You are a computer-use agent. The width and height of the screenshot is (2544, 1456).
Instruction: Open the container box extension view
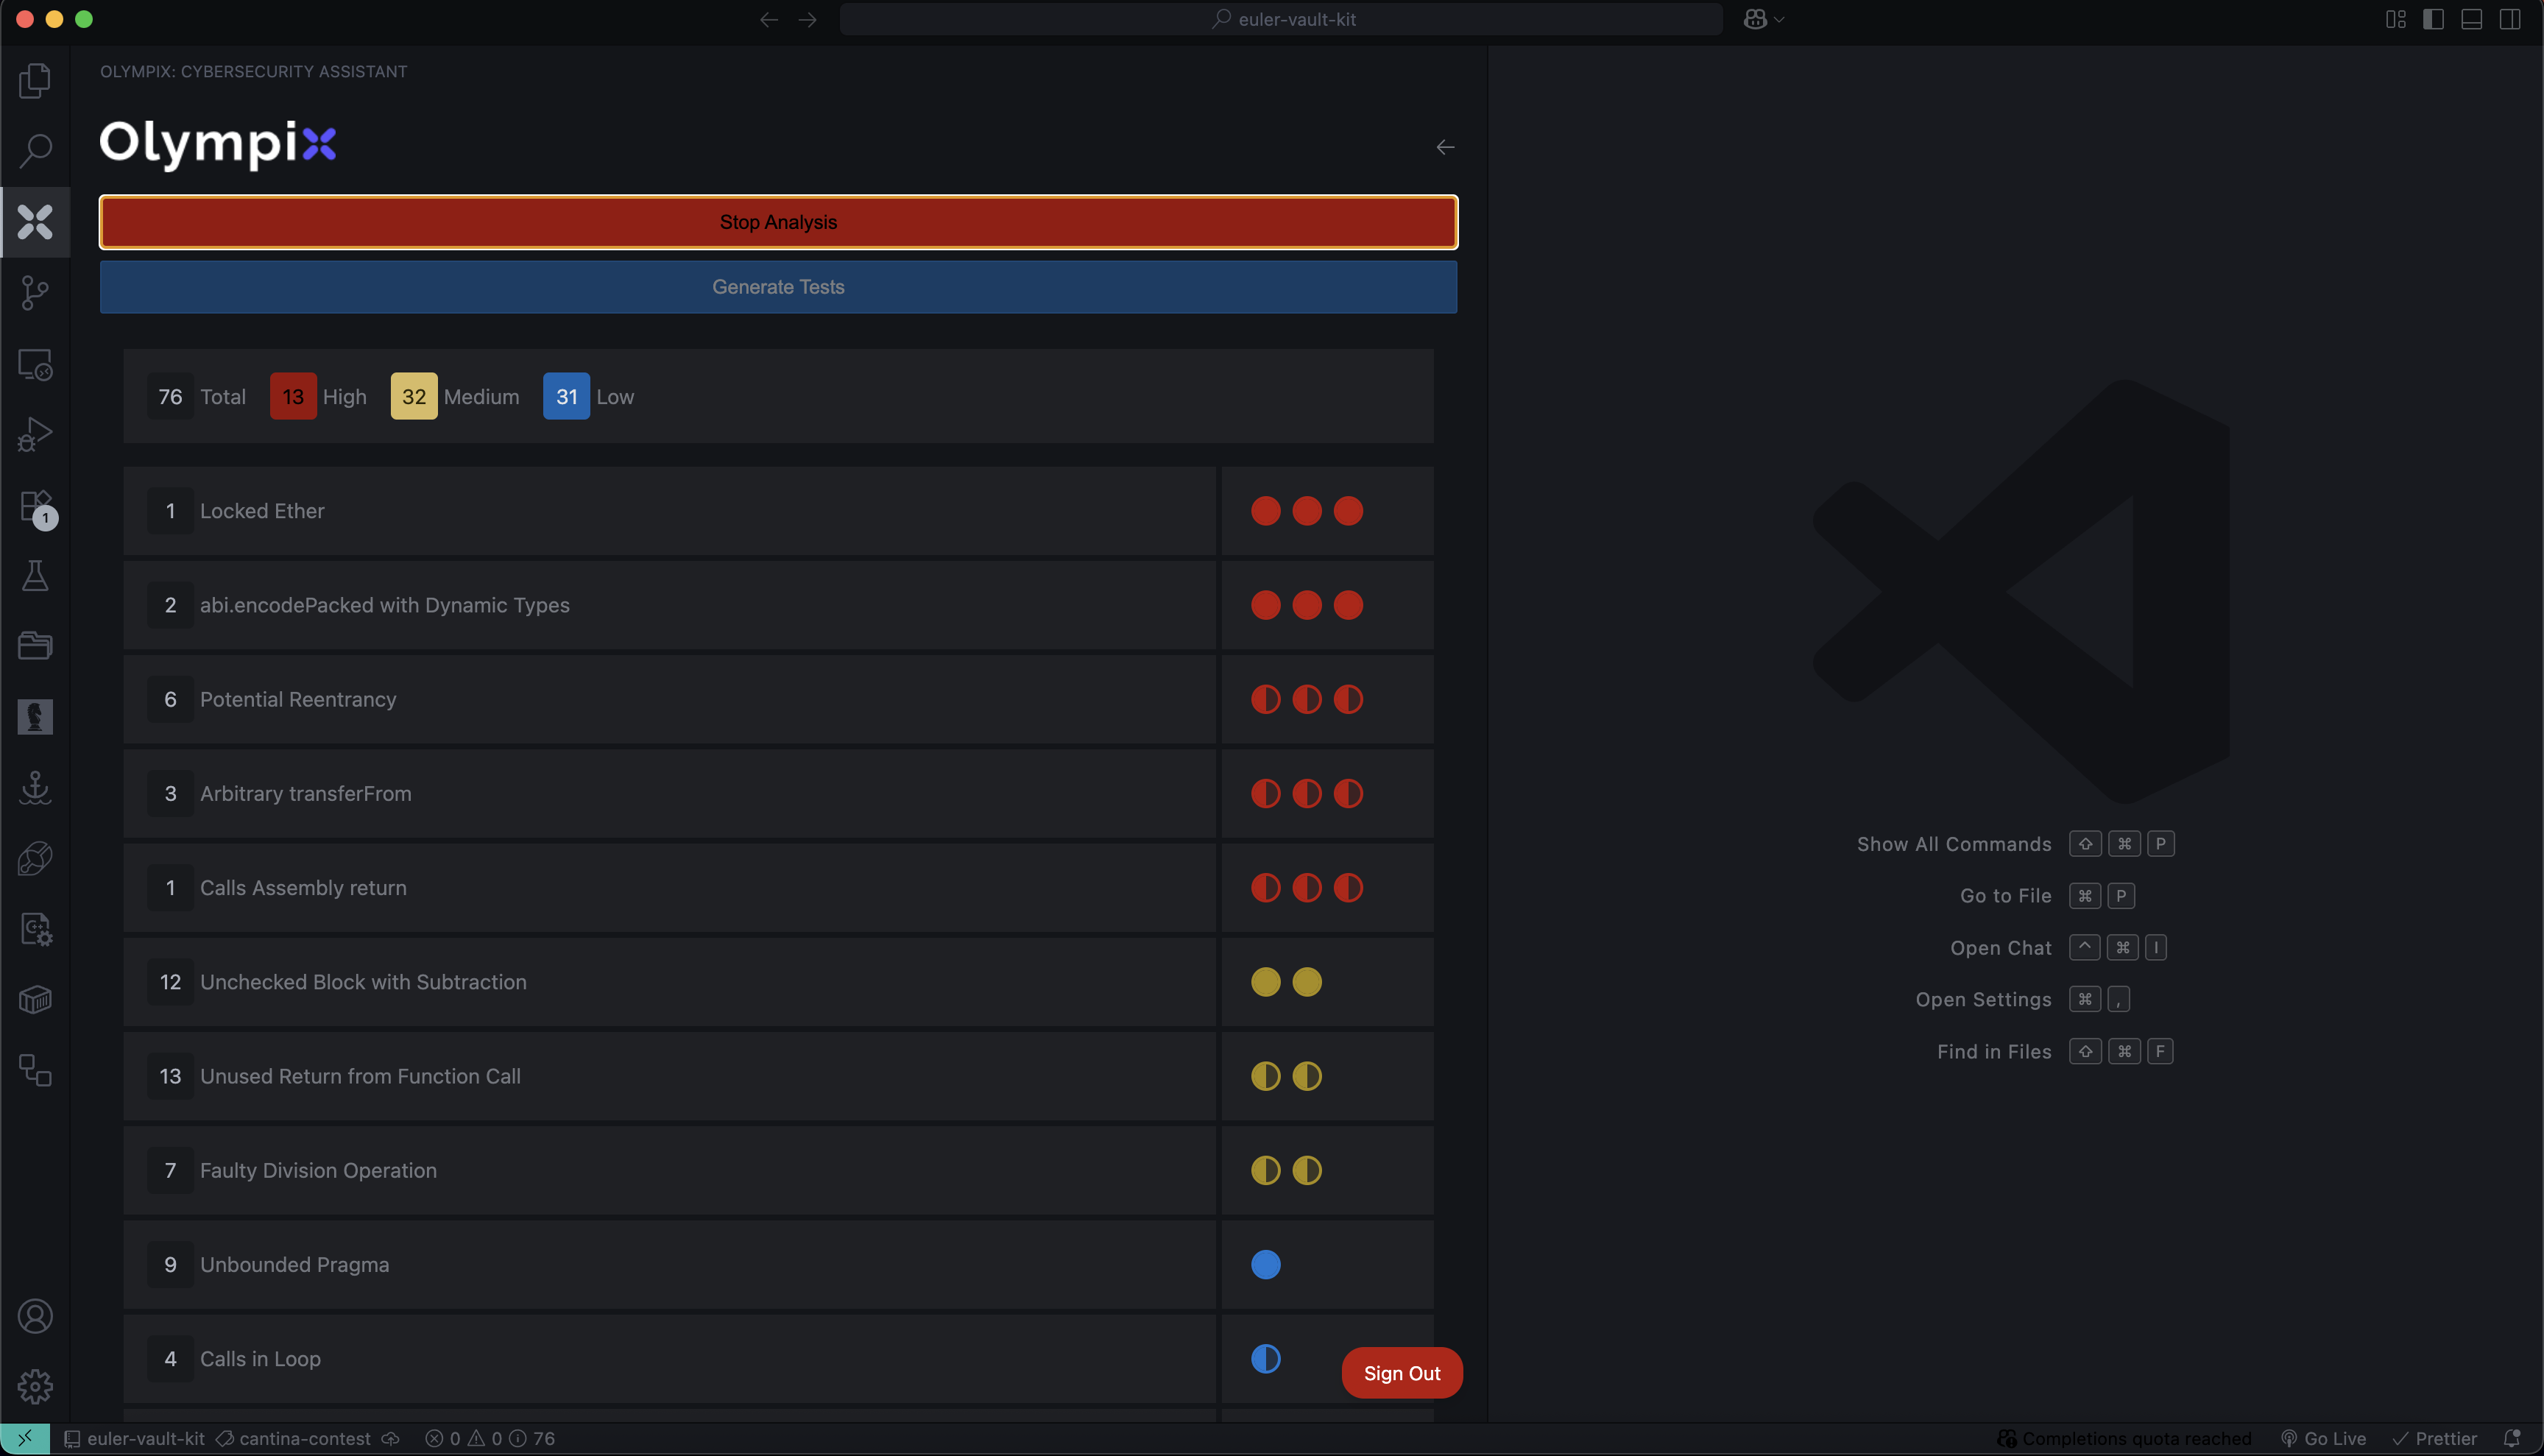tap(35, 1000)
